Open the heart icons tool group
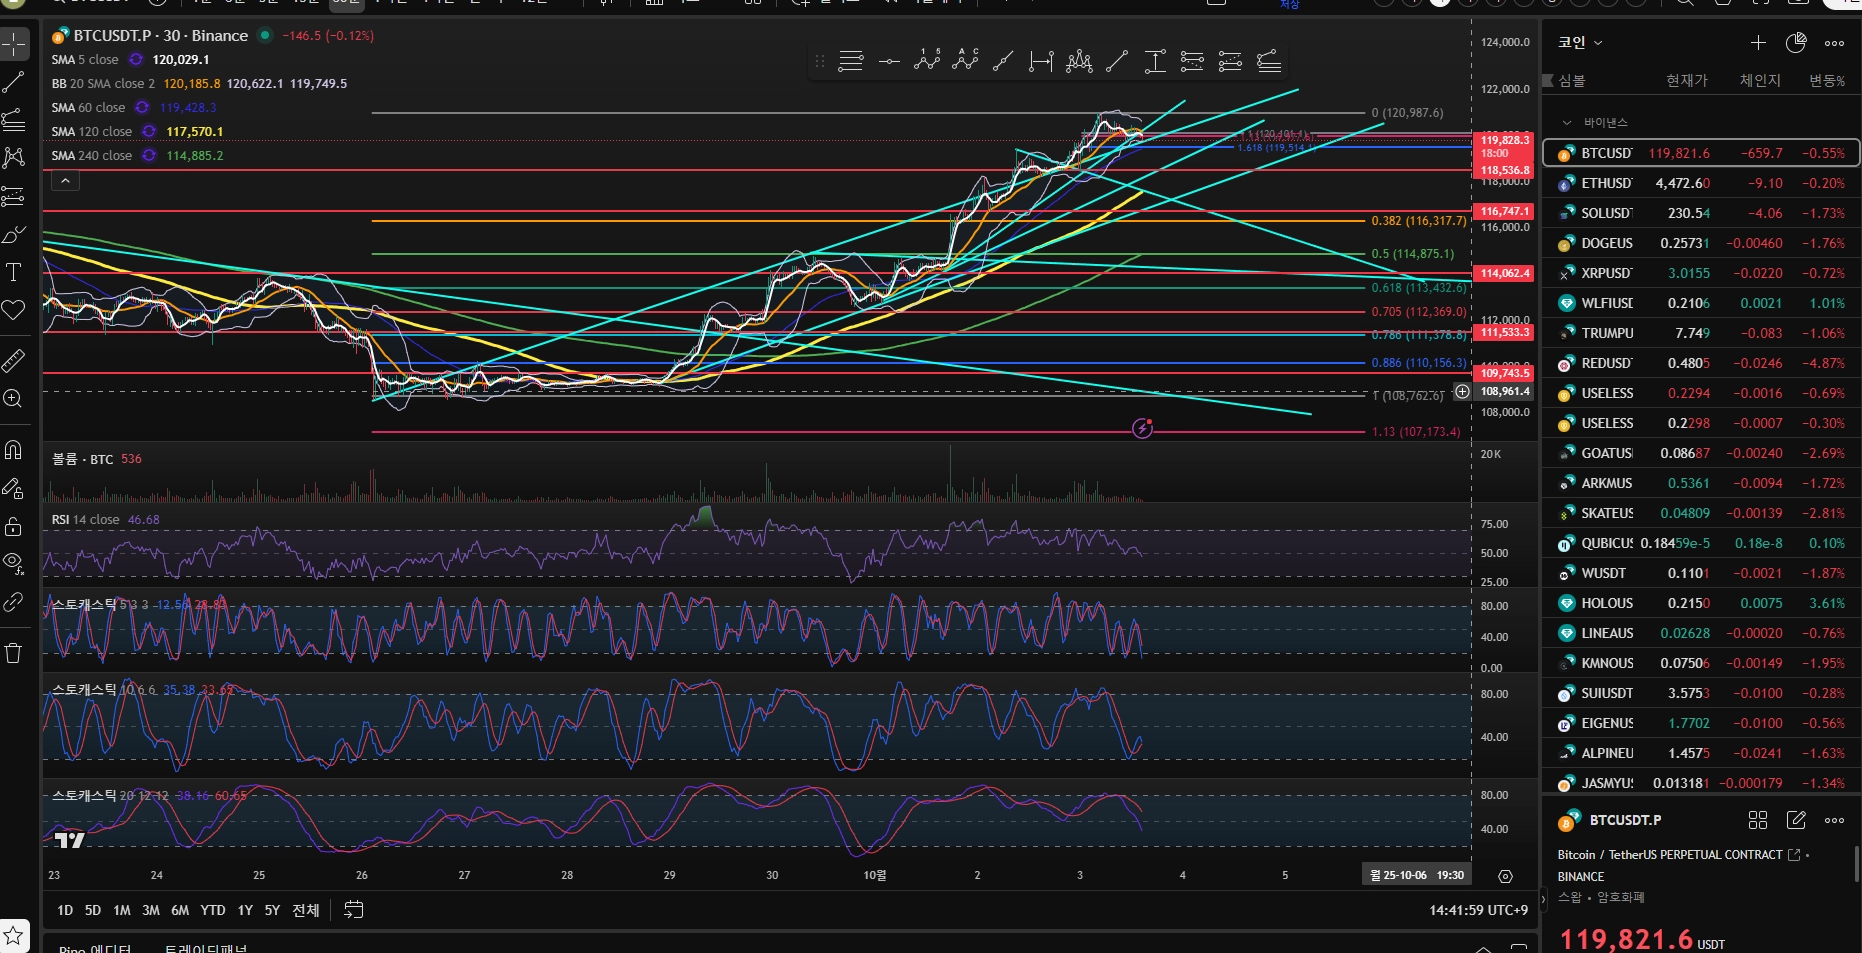The height and width of the screenshot is (953, 1862). pyautogui.click(x=14, y=310)
